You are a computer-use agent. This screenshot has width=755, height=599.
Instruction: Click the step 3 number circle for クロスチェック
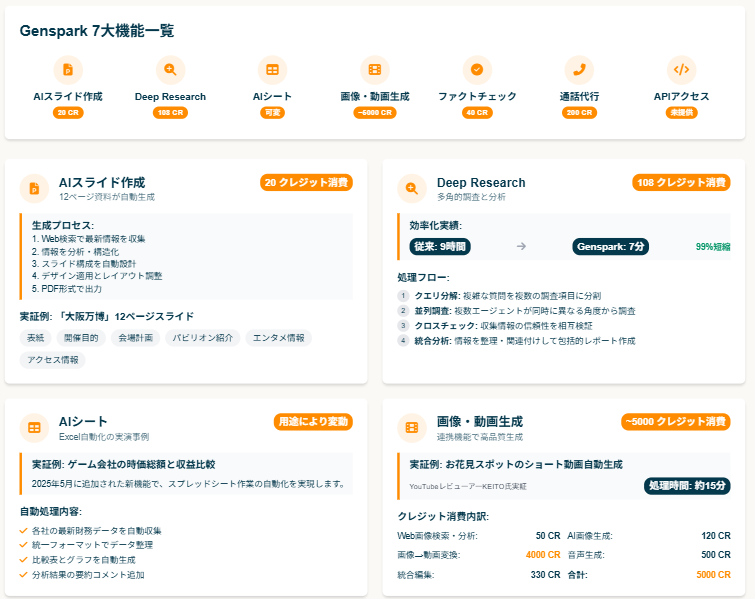403,326
